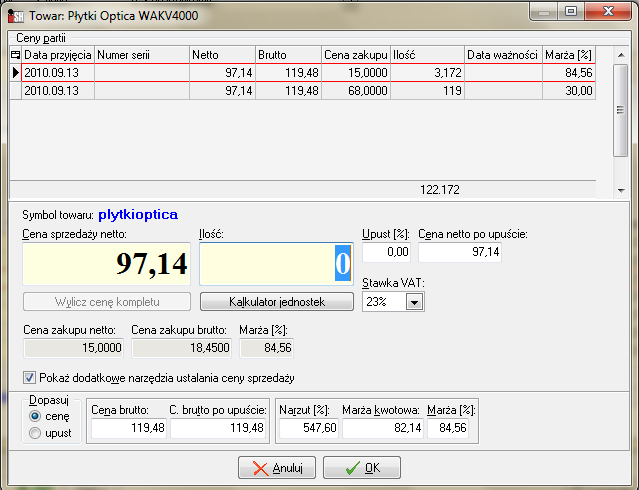Sort by 'Data przyjęcia' column header
Screen dimensions: 639x490
coord(58,55)
